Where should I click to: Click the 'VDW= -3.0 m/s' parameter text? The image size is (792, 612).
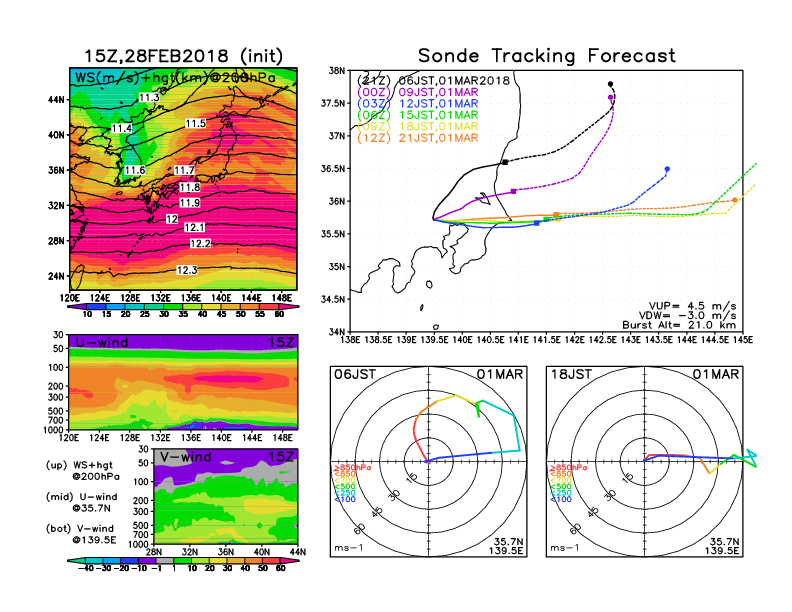(688, 316)
